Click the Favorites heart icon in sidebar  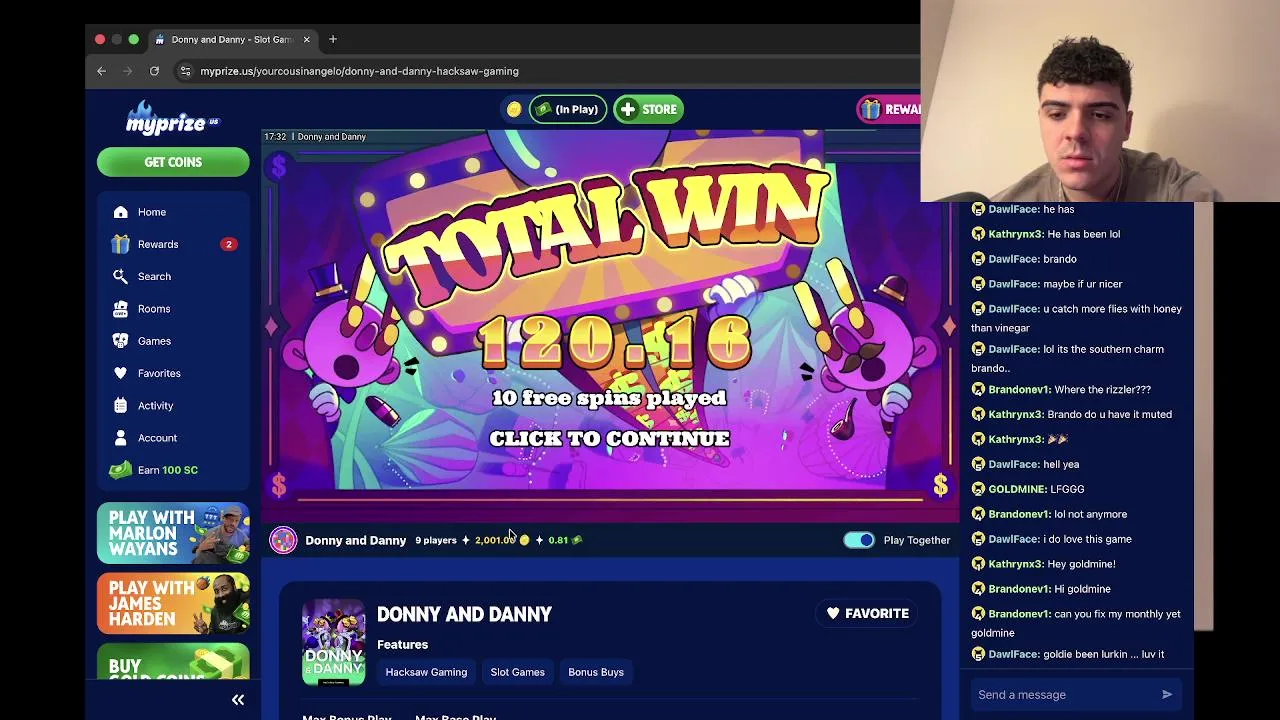coord(121,373)
